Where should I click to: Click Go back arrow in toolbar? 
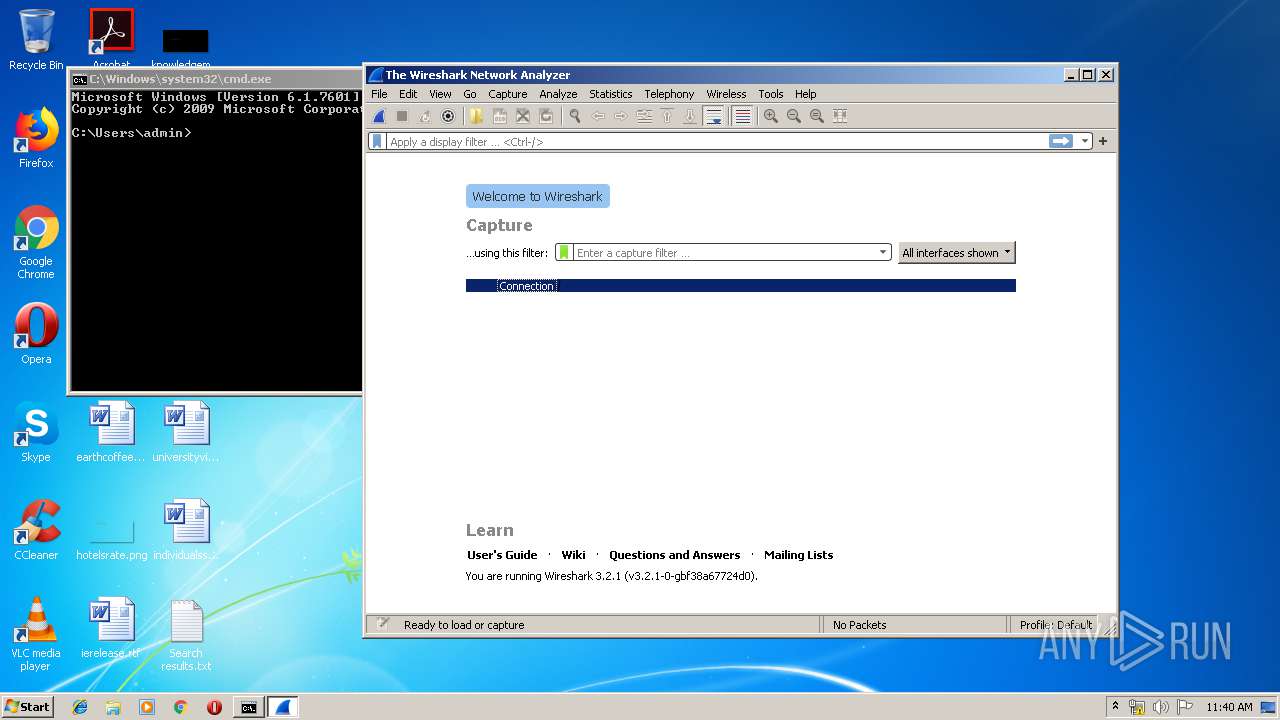(598, 116)
